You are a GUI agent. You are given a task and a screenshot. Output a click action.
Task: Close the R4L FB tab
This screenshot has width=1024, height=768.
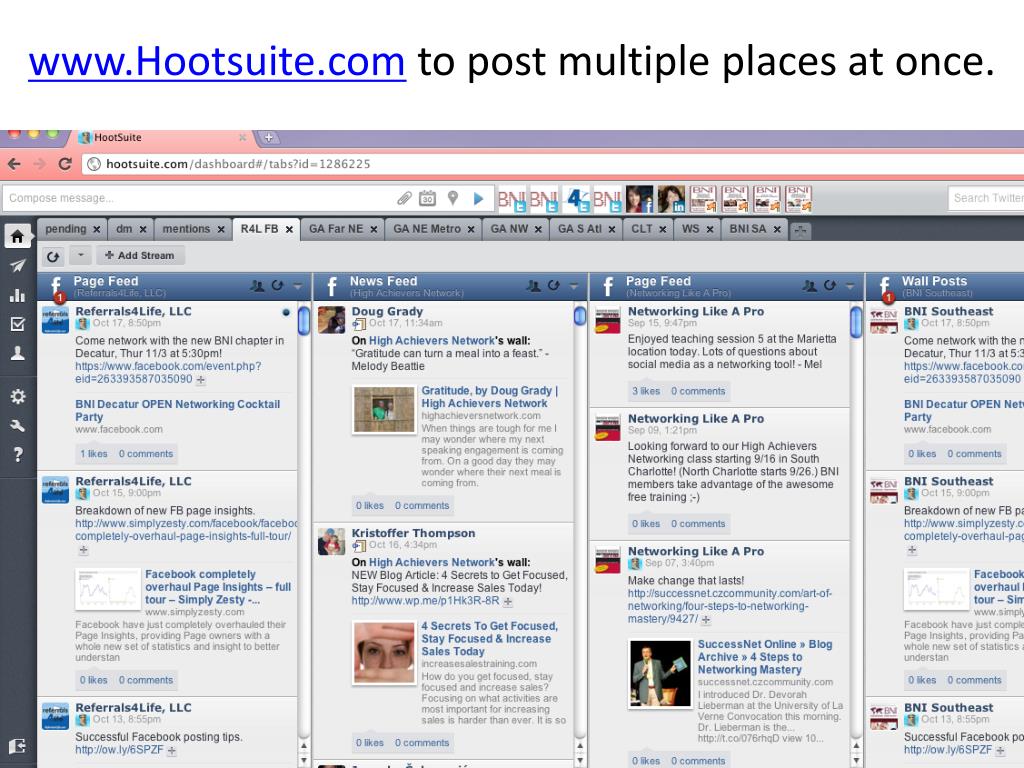click(x=289, y=229)
